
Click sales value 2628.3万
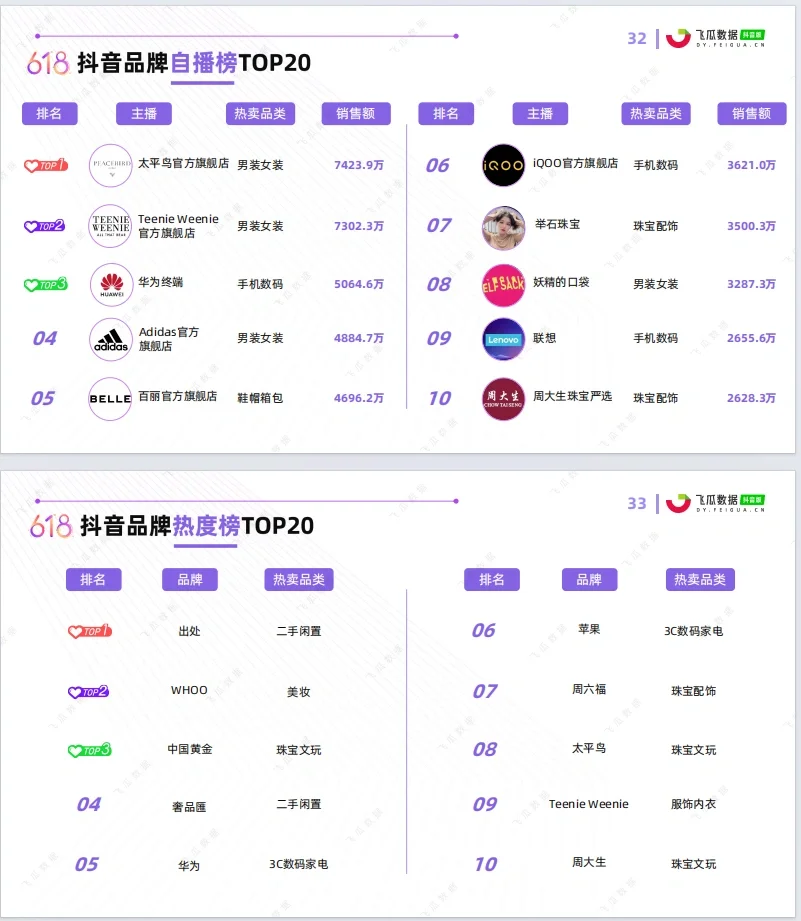pyautogui.click(x=751, y=398)
